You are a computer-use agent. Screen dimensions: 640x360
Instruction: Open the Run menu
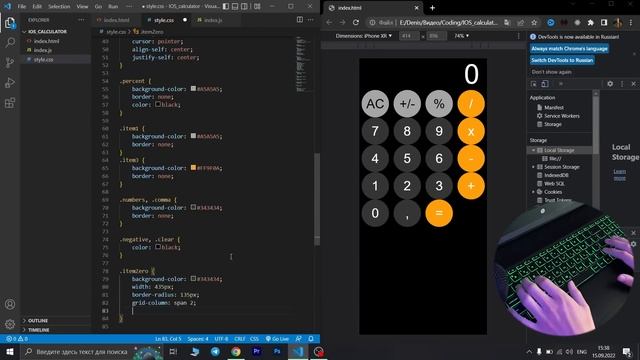(113, 7)
